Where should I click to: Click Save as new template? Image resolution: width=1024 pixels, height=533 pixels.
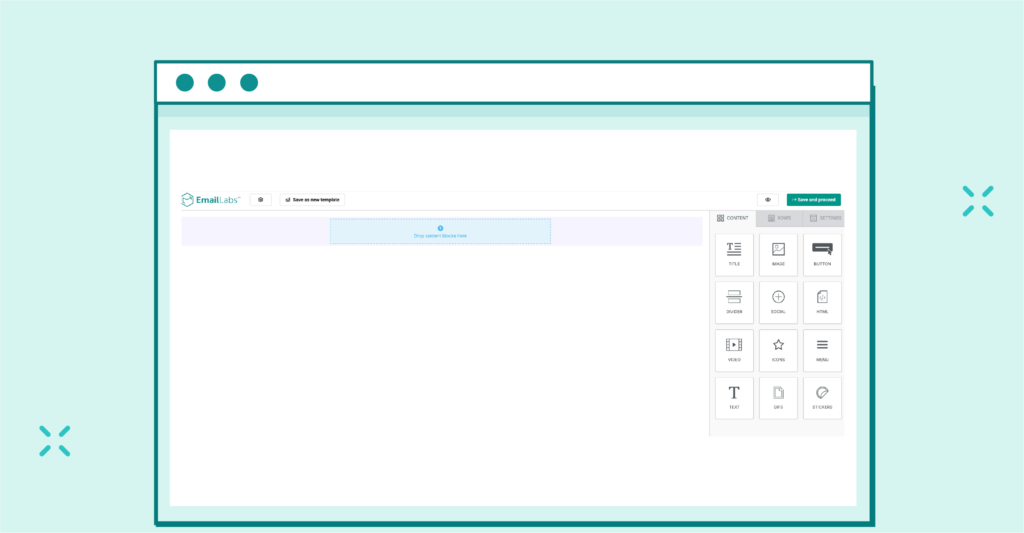click(x=313, y=200)
